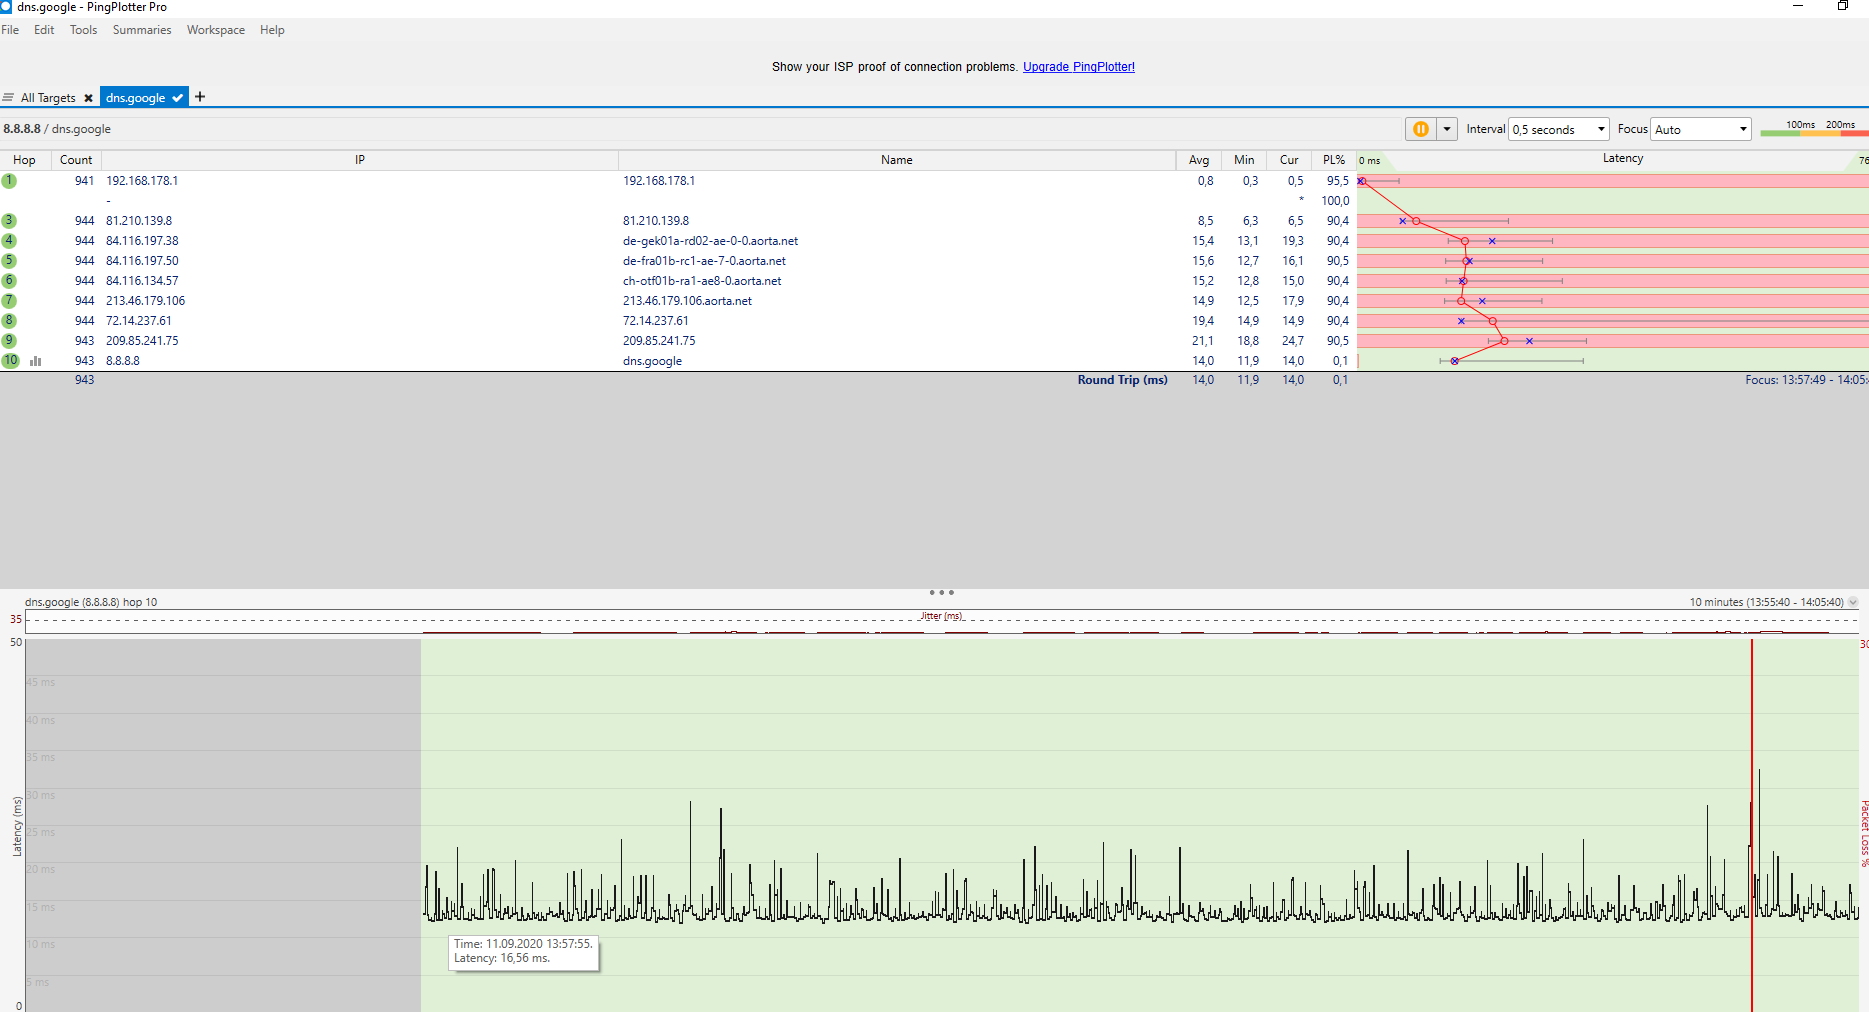Click the PingPlotter app icon in title bar
The width and height of the screenshot is (1869, 1012).
[x=6, y=7]
